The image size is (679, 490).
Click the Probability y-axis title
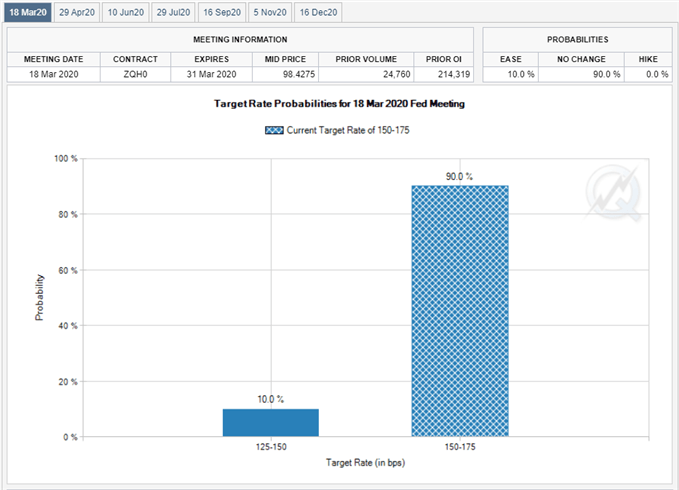coord(39,297)
